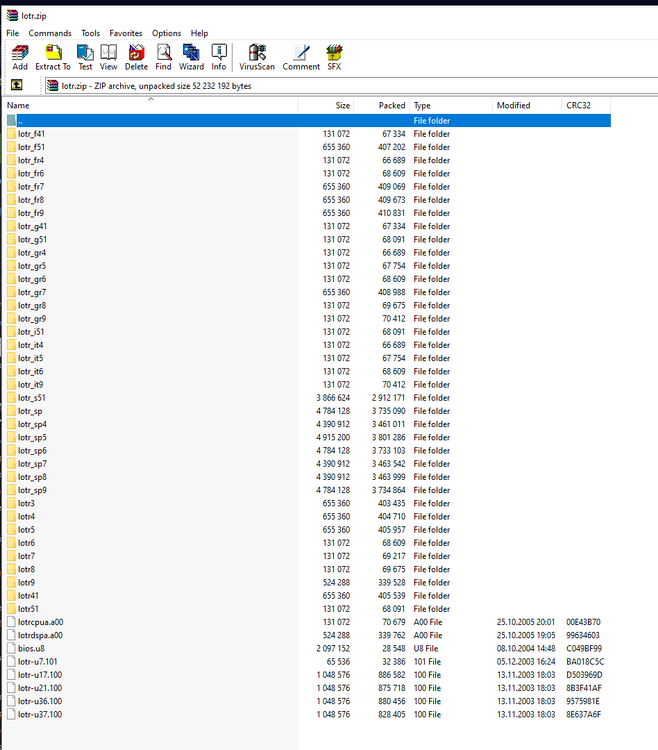Click the WinRAR icon in the title bar
This screenshot has width=658, height=750.
coord(12,15)
